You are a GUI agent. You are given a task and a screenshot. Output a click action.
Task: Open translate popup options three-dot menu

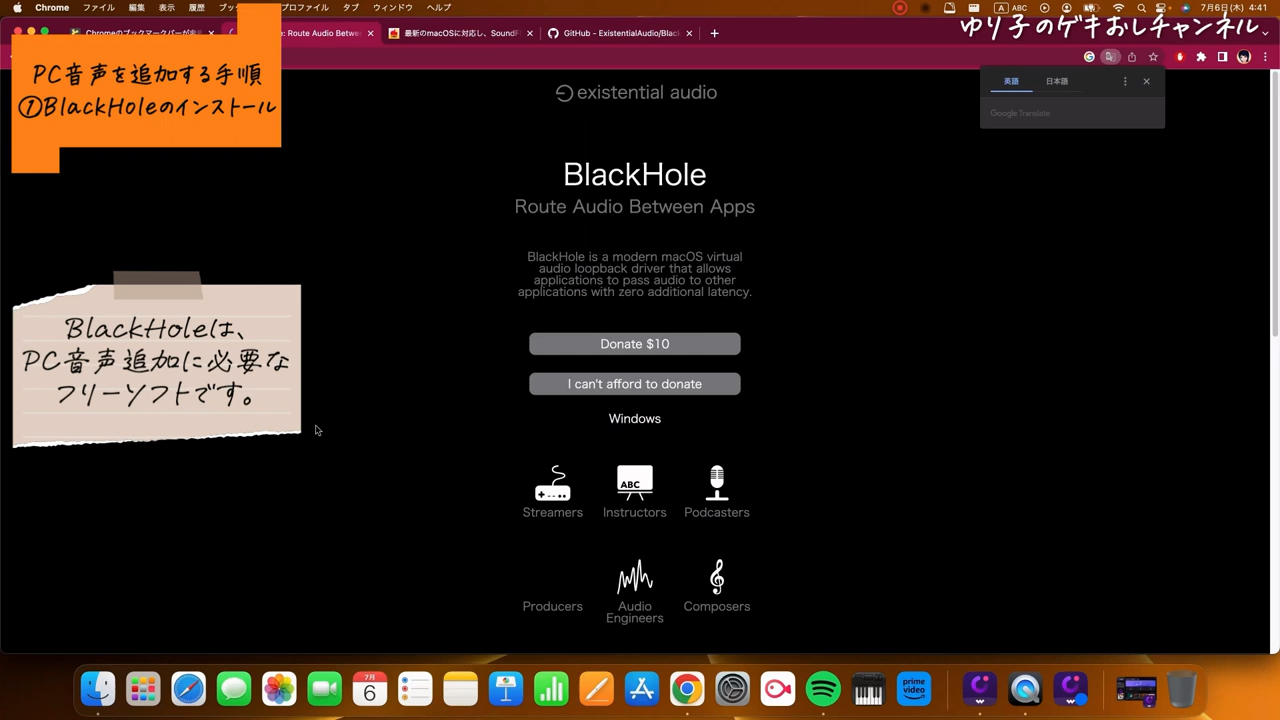pyautogui.click(x=1125, y=81)
